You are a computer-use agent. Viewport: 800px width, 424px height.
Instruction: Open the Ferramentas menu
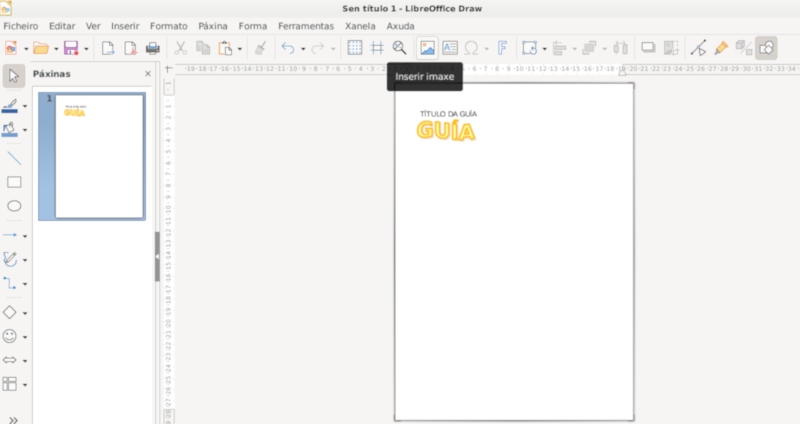(305, 25)
